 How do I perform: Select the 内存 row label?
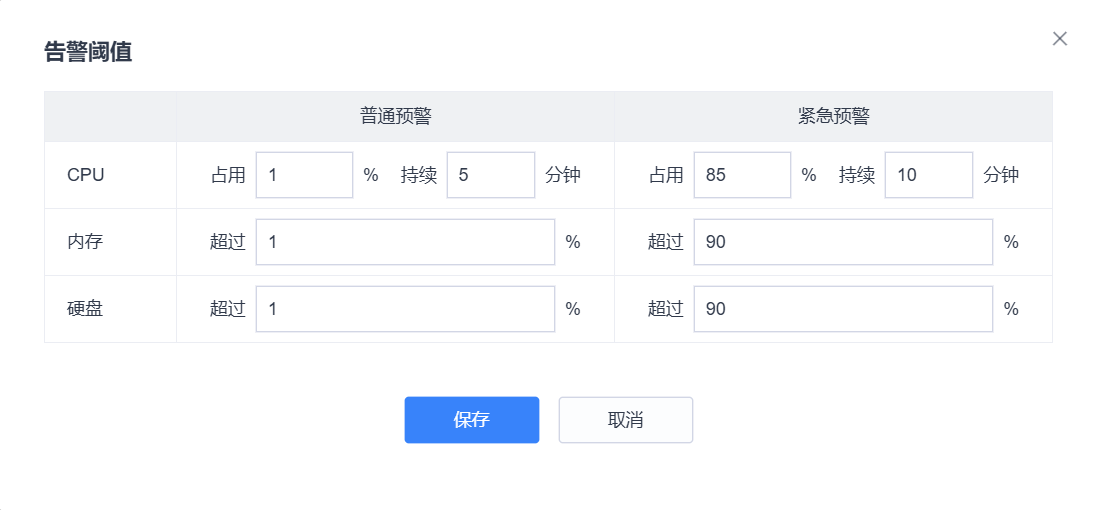pyautogui.click(x=85, y=242)
